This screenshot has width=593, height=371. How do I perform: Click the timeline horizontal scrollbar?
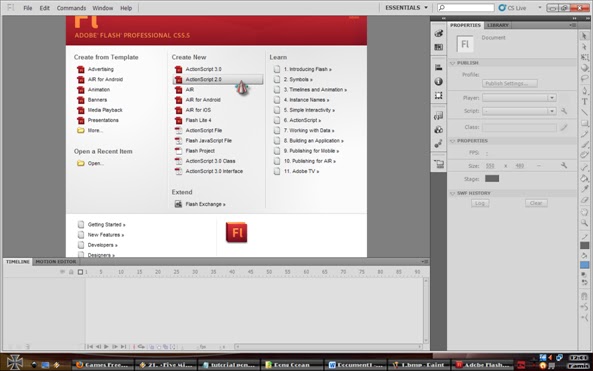pos(328,346)
